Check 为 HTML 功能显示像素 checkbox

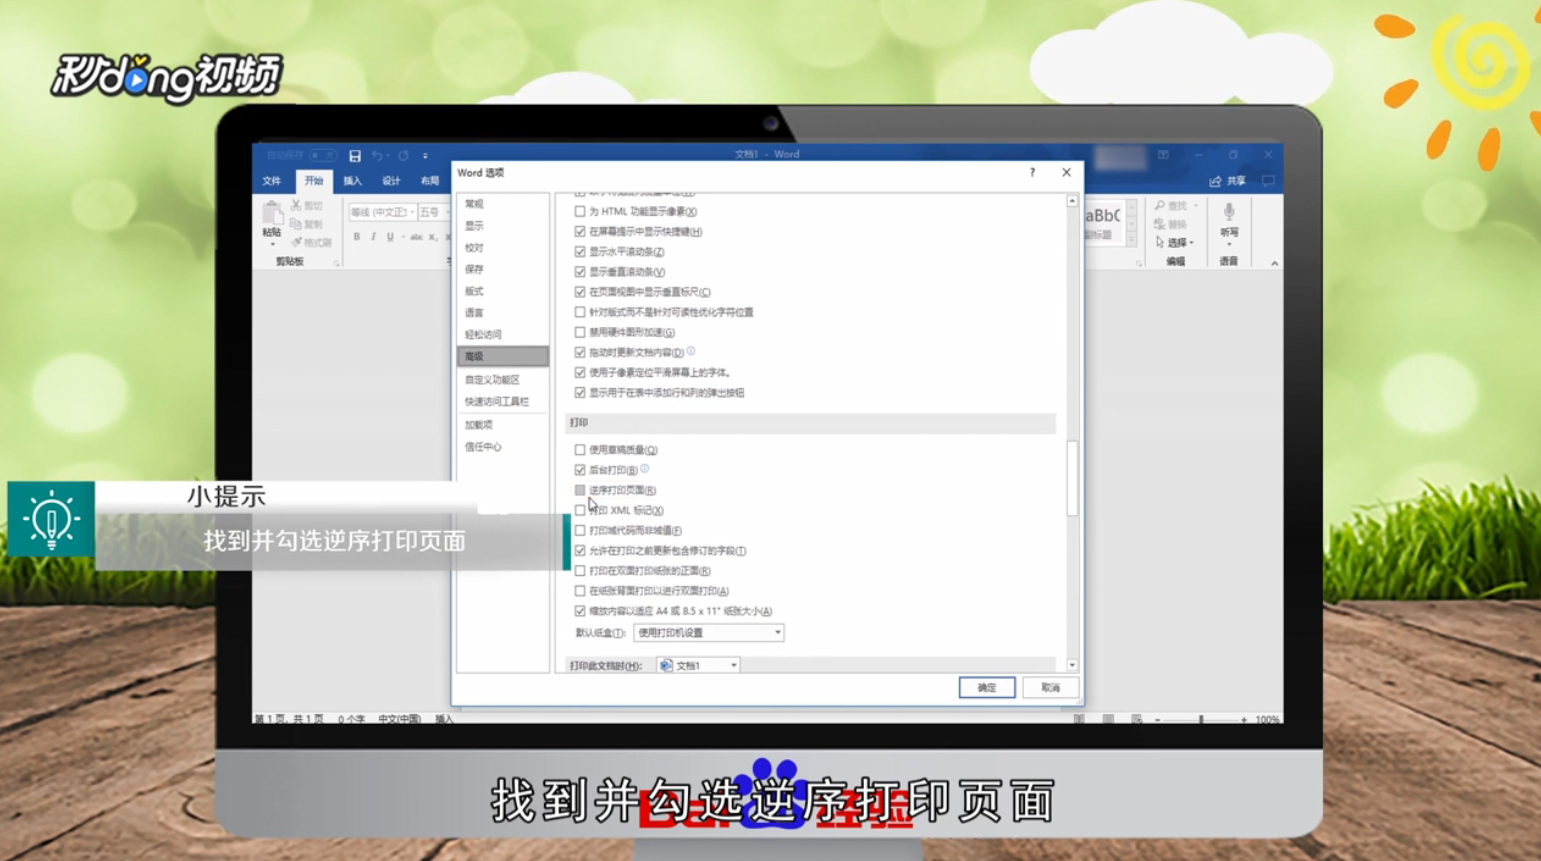point(580,212)
